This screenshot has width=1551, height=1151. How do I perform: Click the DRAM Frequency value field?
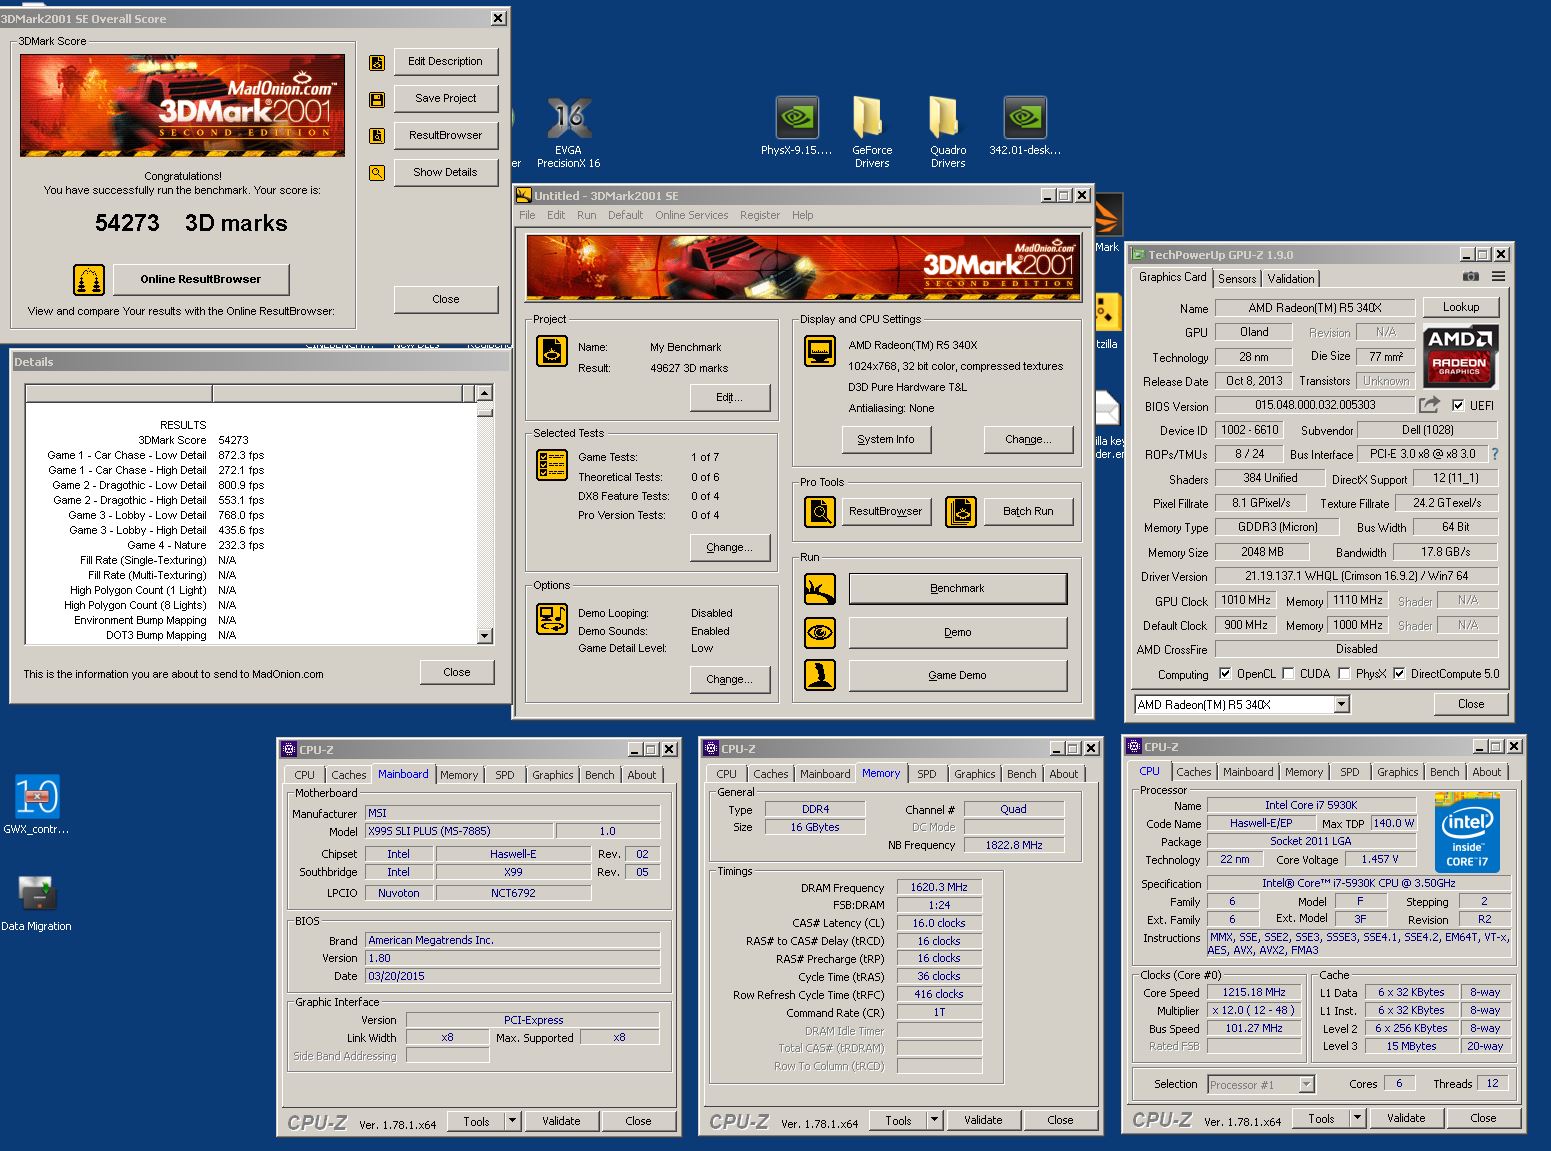[x=939, y=887]
